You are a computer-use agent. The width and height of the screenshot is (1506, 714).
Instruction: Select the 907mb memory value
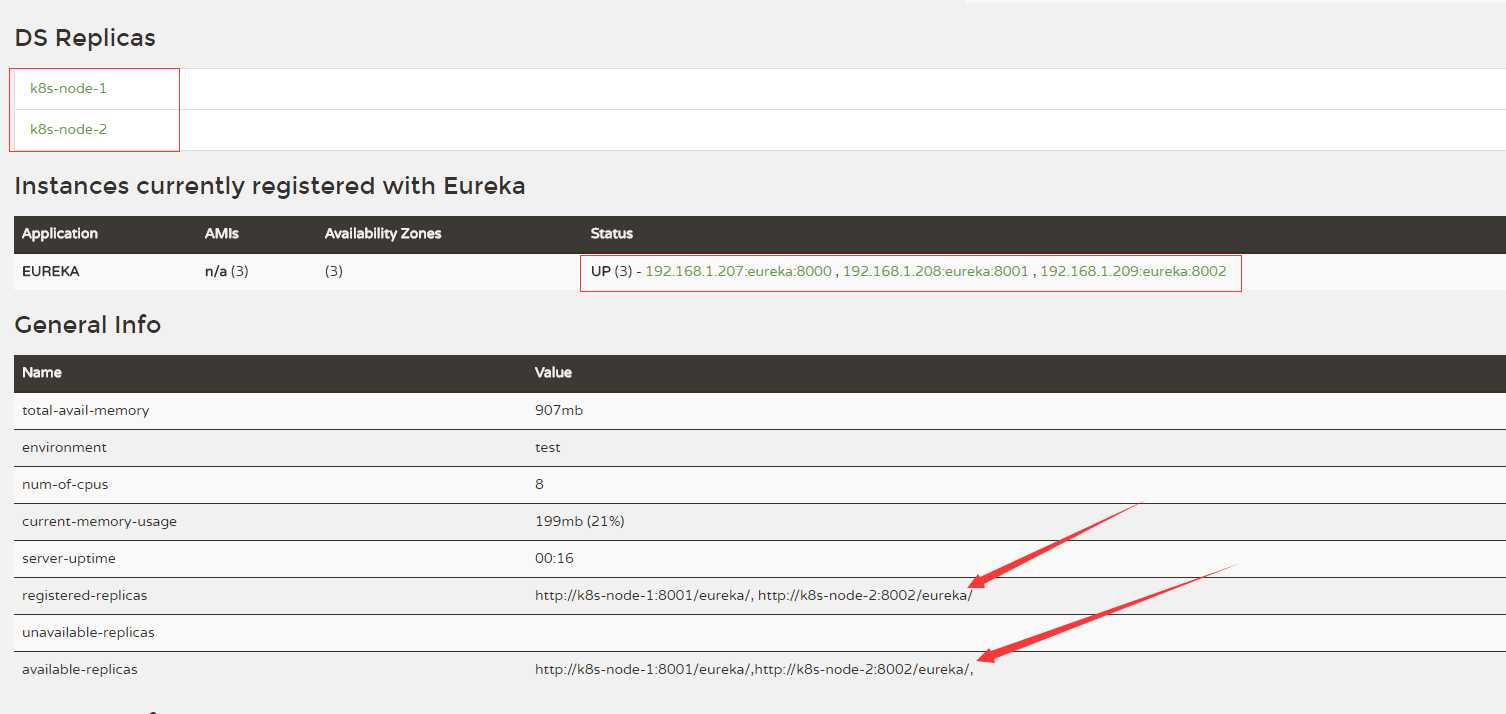559,411
